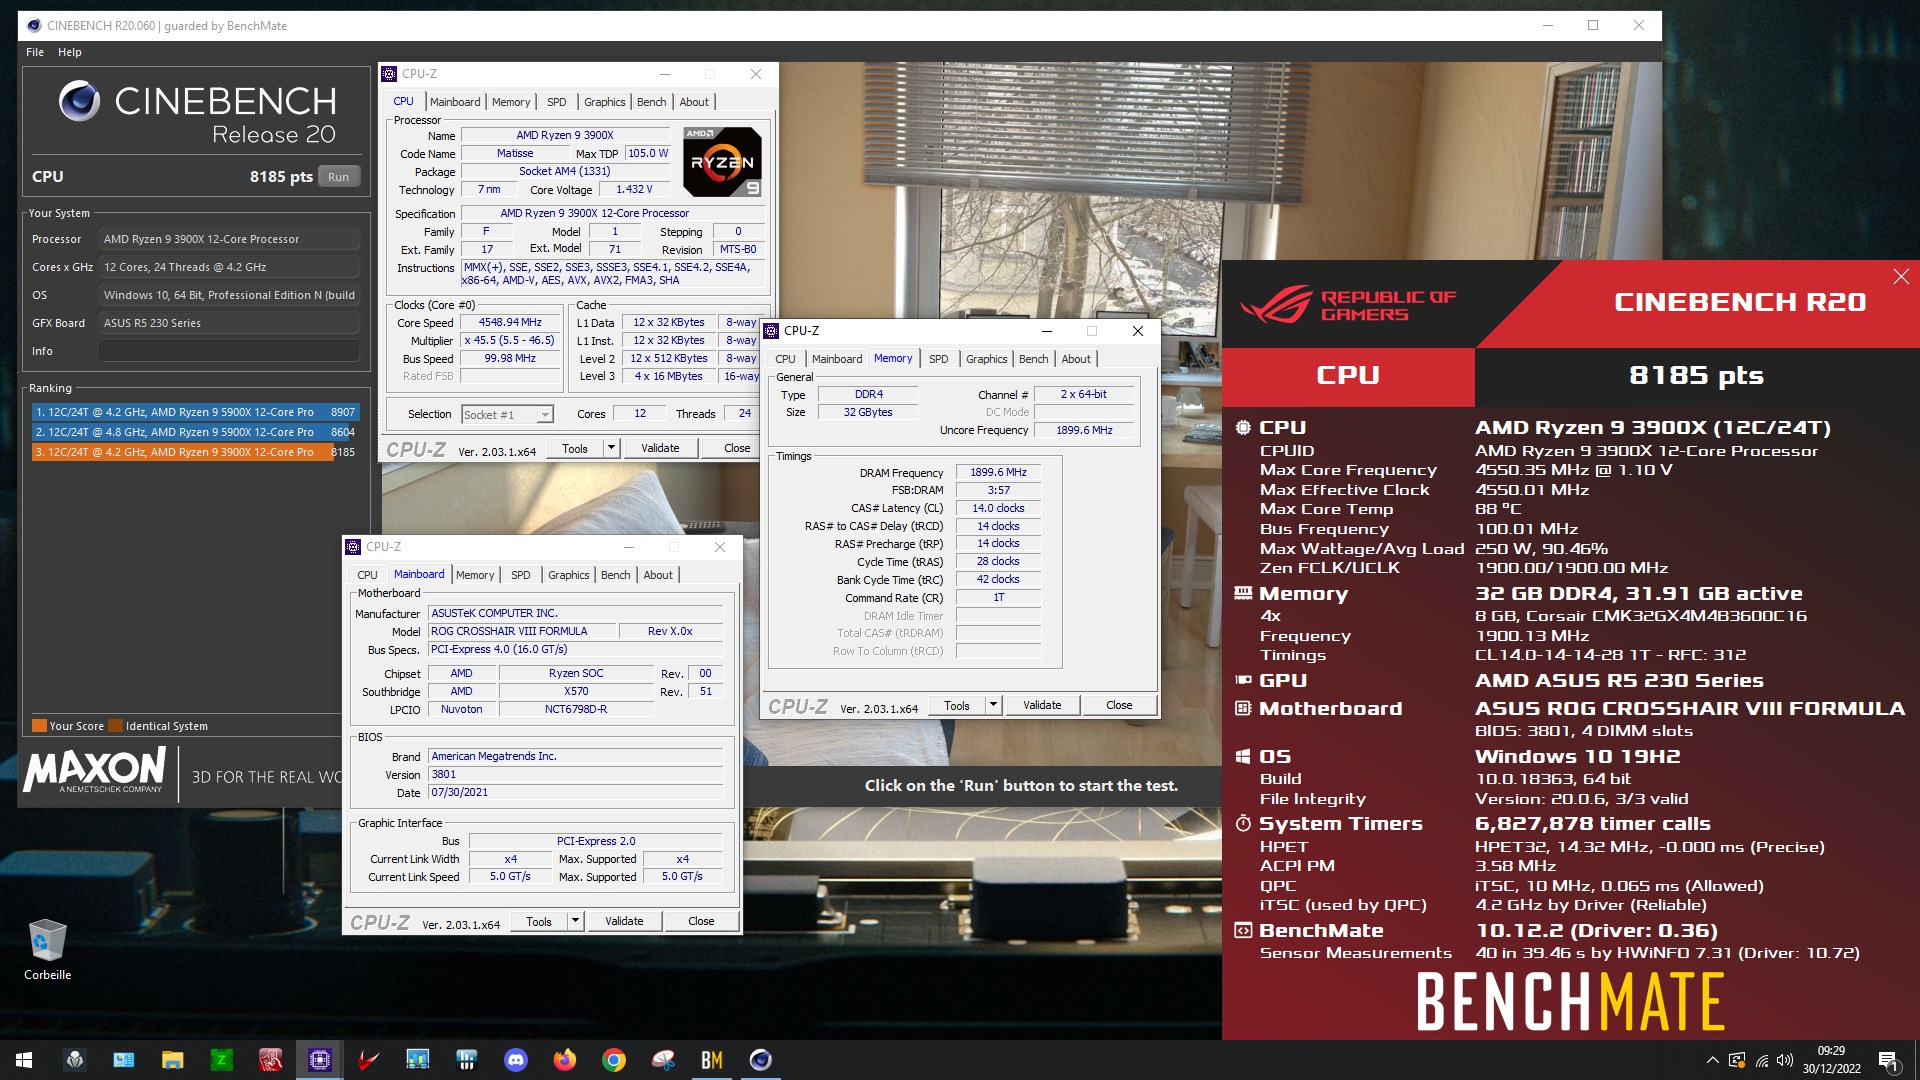Screen dimensions: 1920x1080
Task: Click the orange Your Score legend swatch
Action: 39,726
